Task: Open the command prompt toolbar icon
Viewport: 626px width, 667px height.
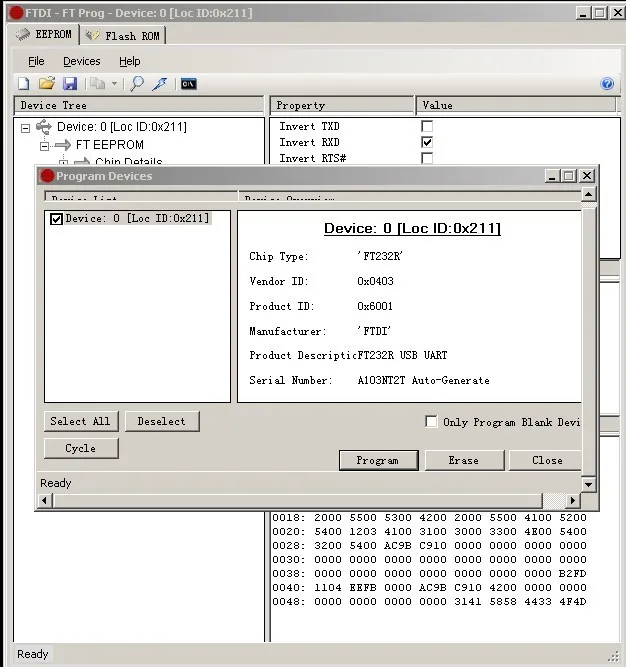Action: pyautogui.click(x=187, y=84)
